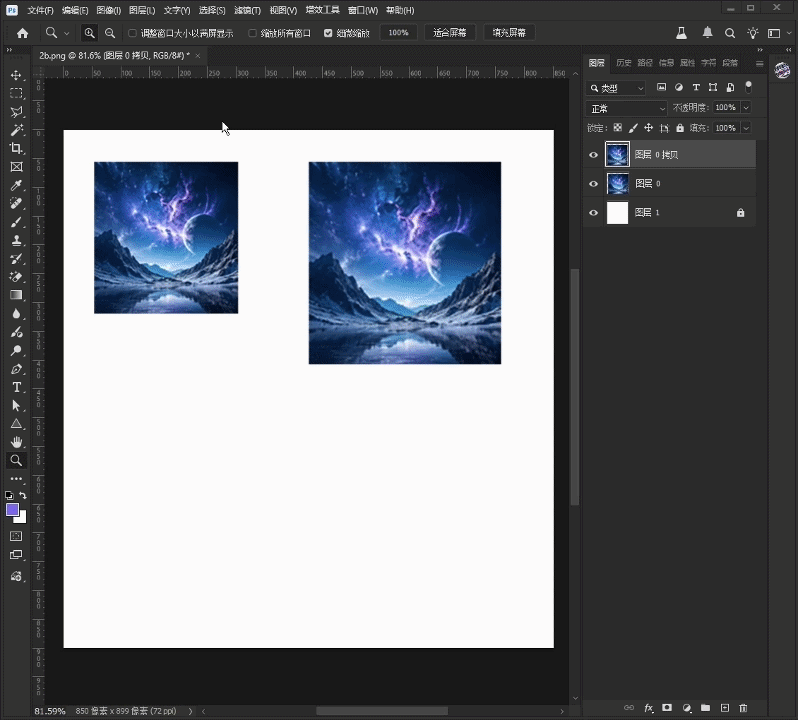This screenshot has width=798, height=720.
Task: Select the Shape tool
Action: point(16,424)
